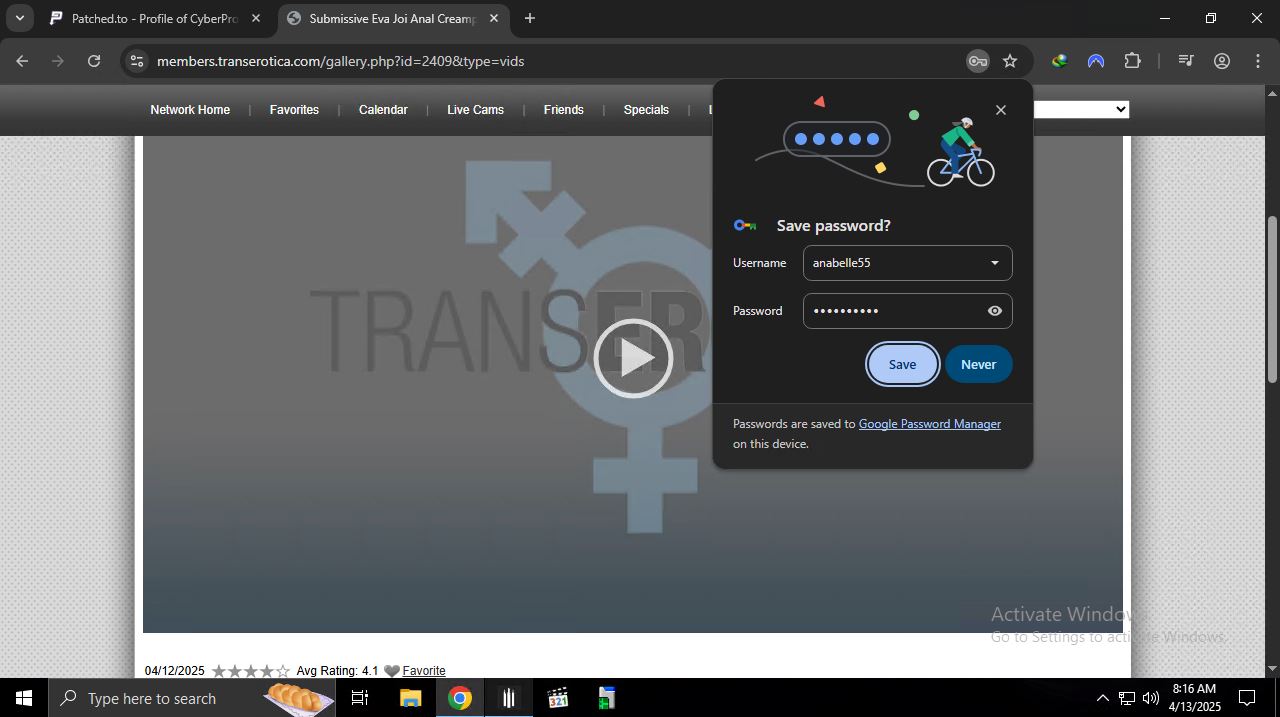Click the Username field anabelle55
This screenshot has width=1280, height=717.
(x=907, y=263)
